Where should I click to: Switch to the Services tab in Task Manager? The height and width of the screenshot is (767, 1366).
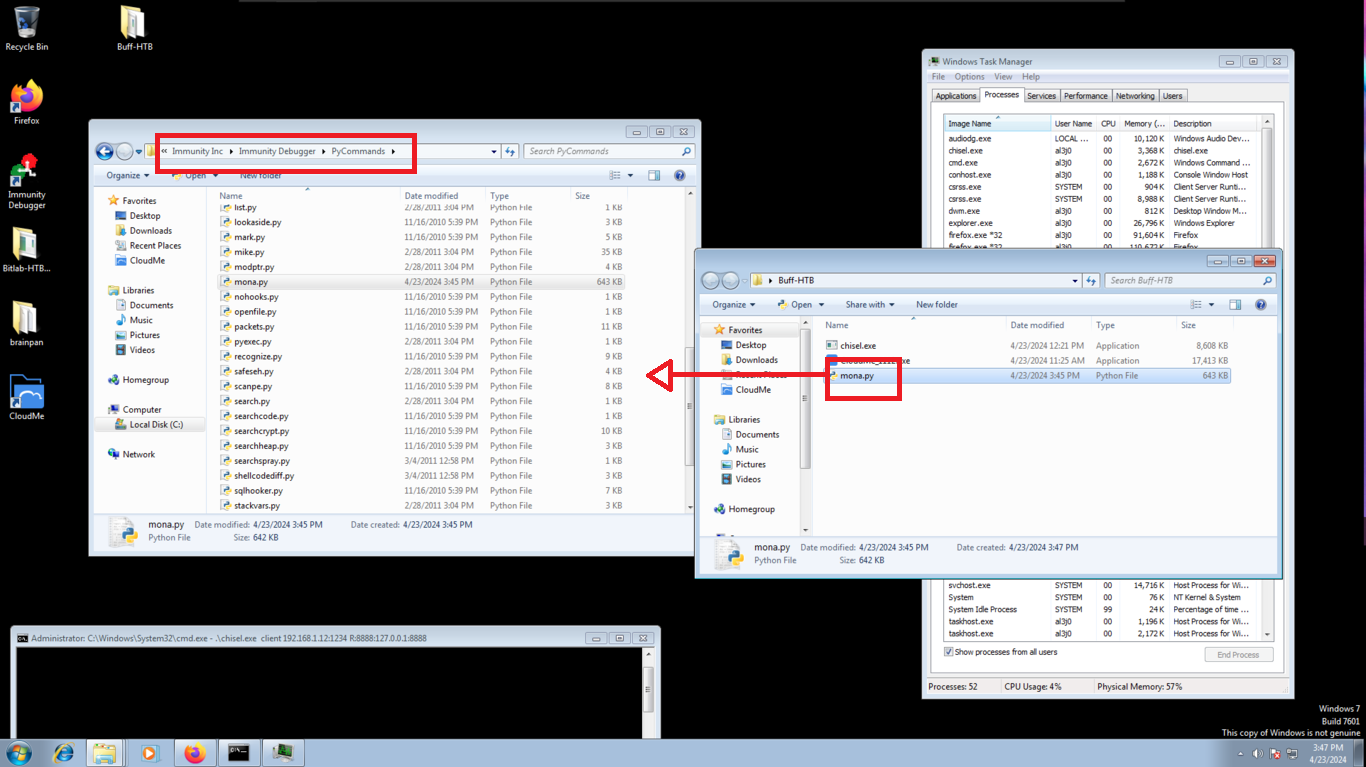[x=1041, y=96]
